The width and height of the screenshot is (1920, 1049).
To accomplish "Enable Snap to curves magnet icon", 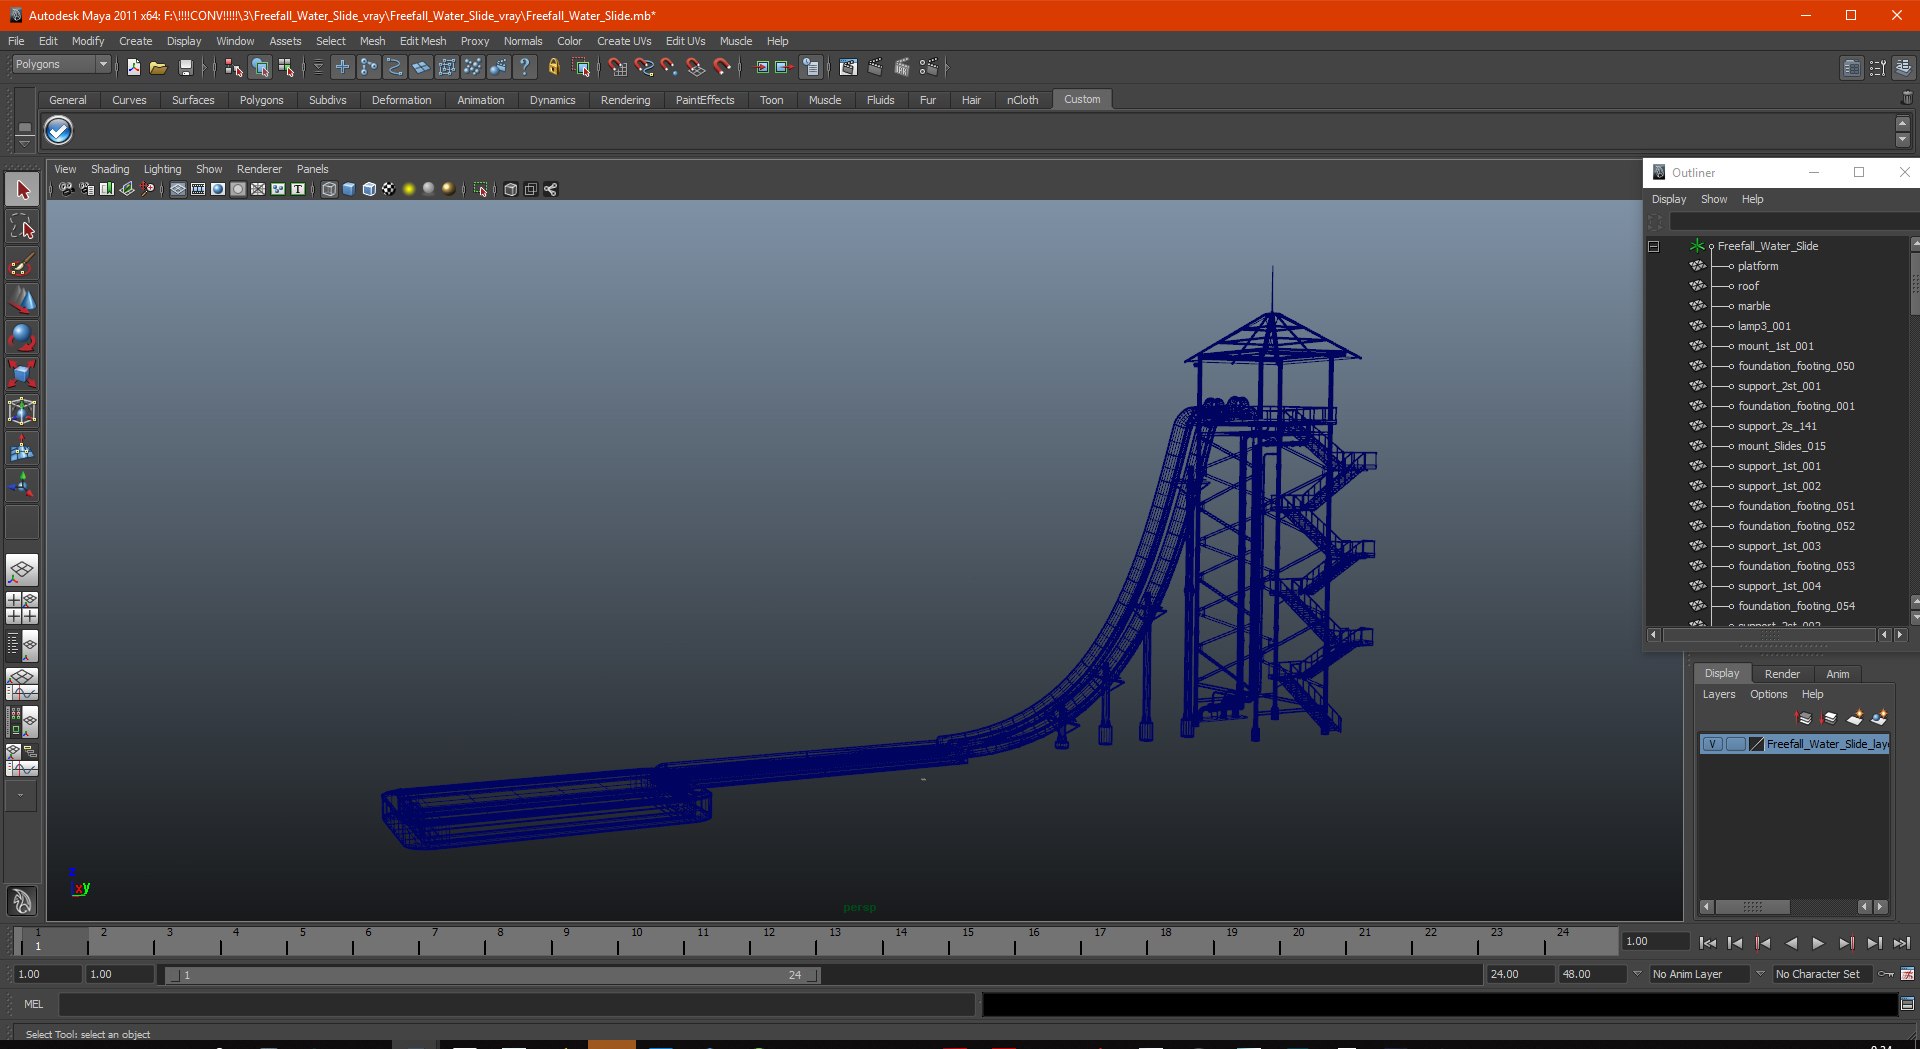I will tap(643, 67).
